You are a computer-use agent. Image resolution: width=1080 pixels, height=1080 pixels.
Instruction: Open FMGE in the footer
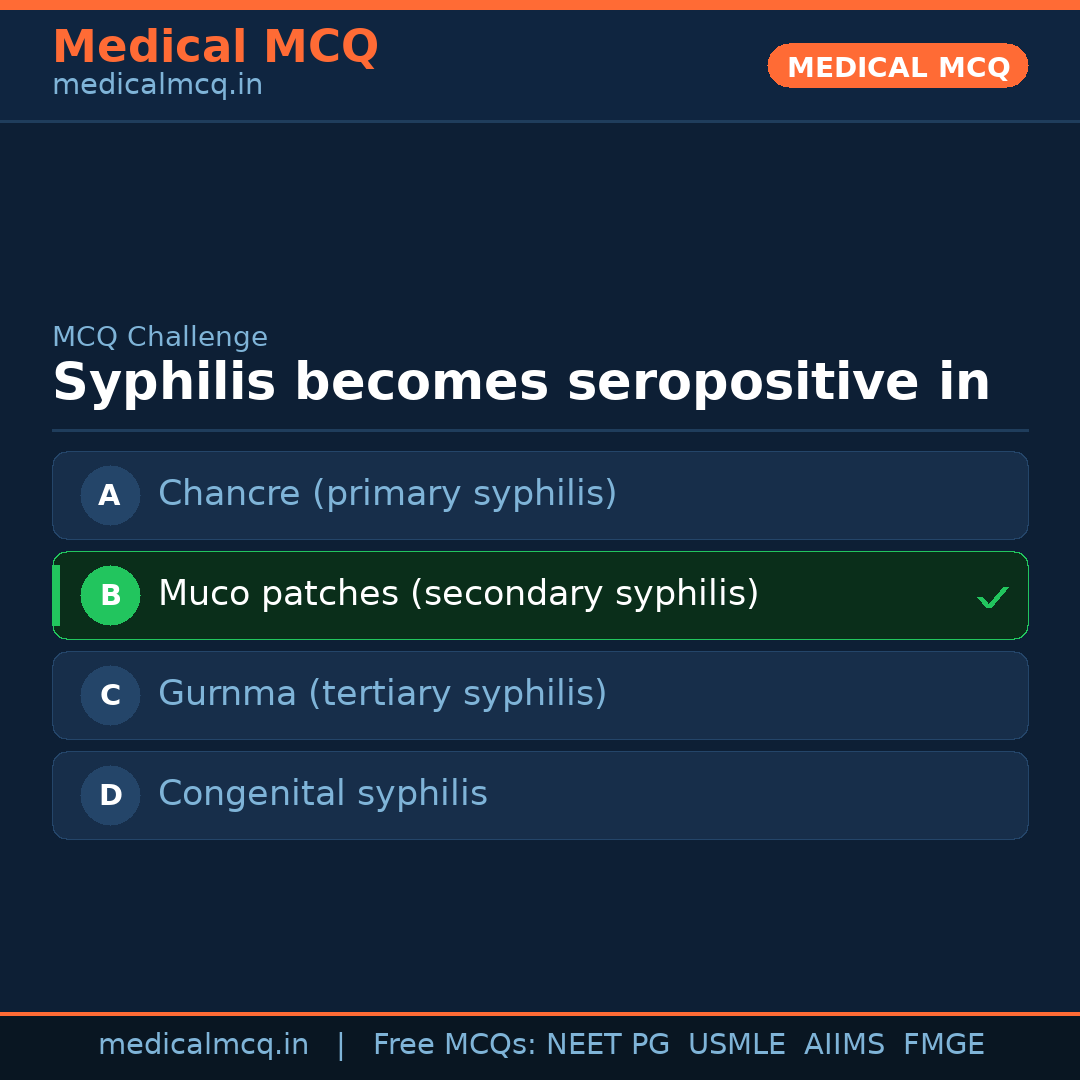[x=943, y=1045]
